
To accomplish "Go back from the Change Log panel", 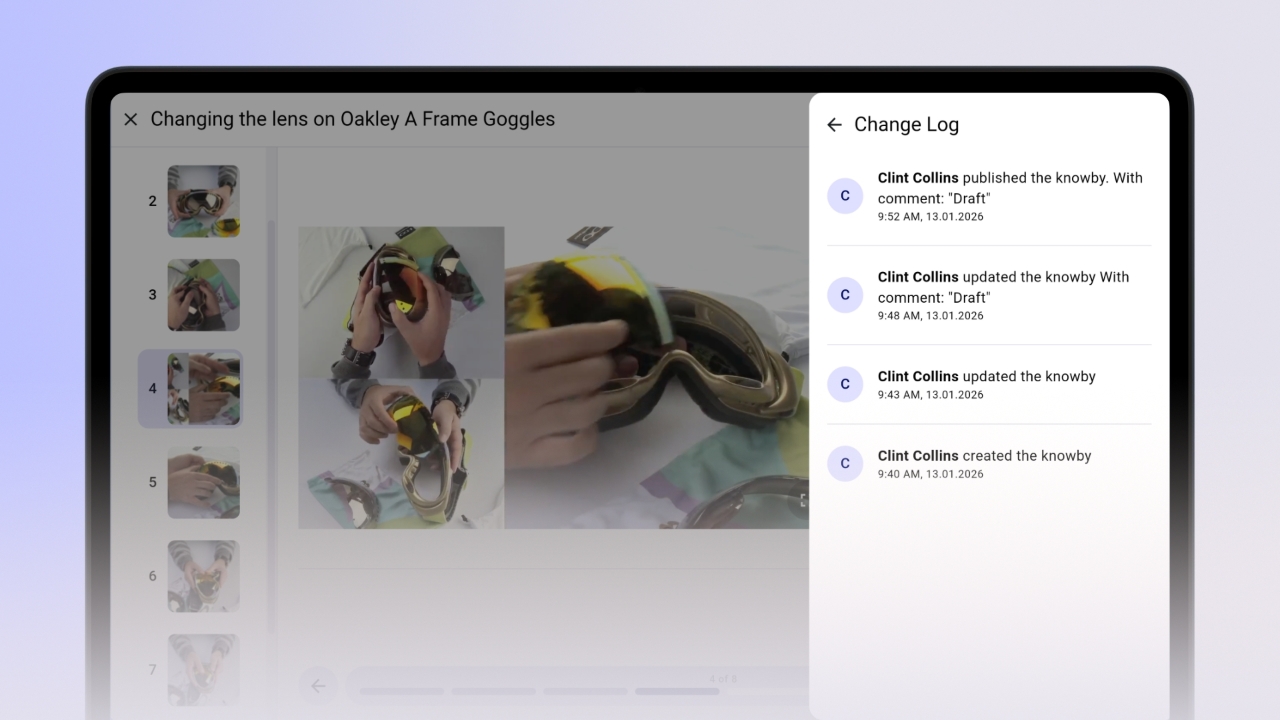I will click(x=834, y=125).
